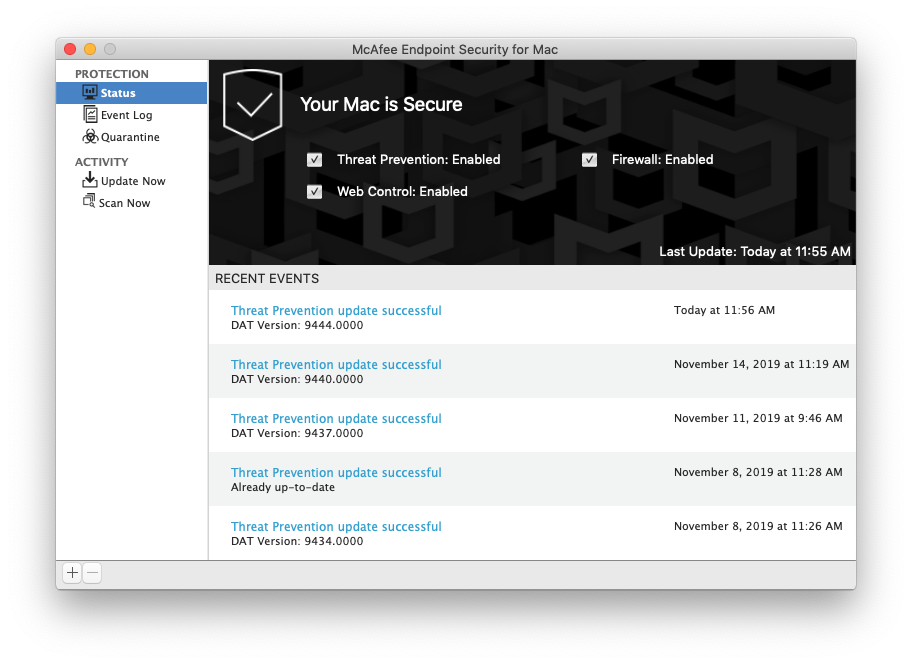This screenshot has width=912, height=664.
Task: Click the Update Now download icon
Action: click(x=90, y=181)
